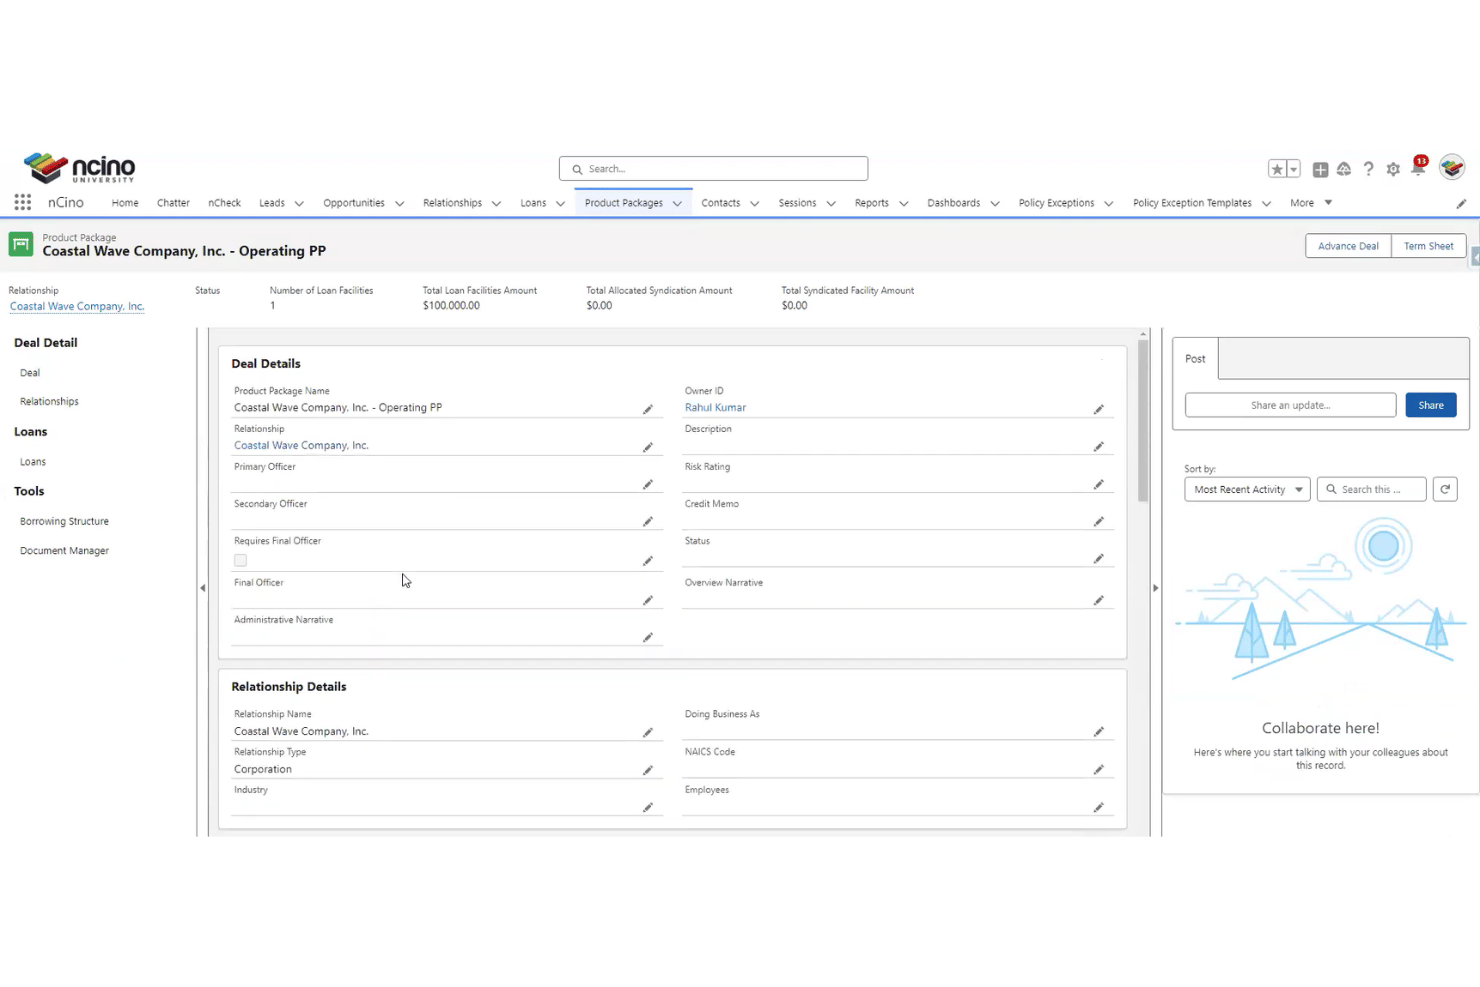Open the Rahul Kumar owner link
This screenshot has height=987, width=1480.
pos(715,408)
